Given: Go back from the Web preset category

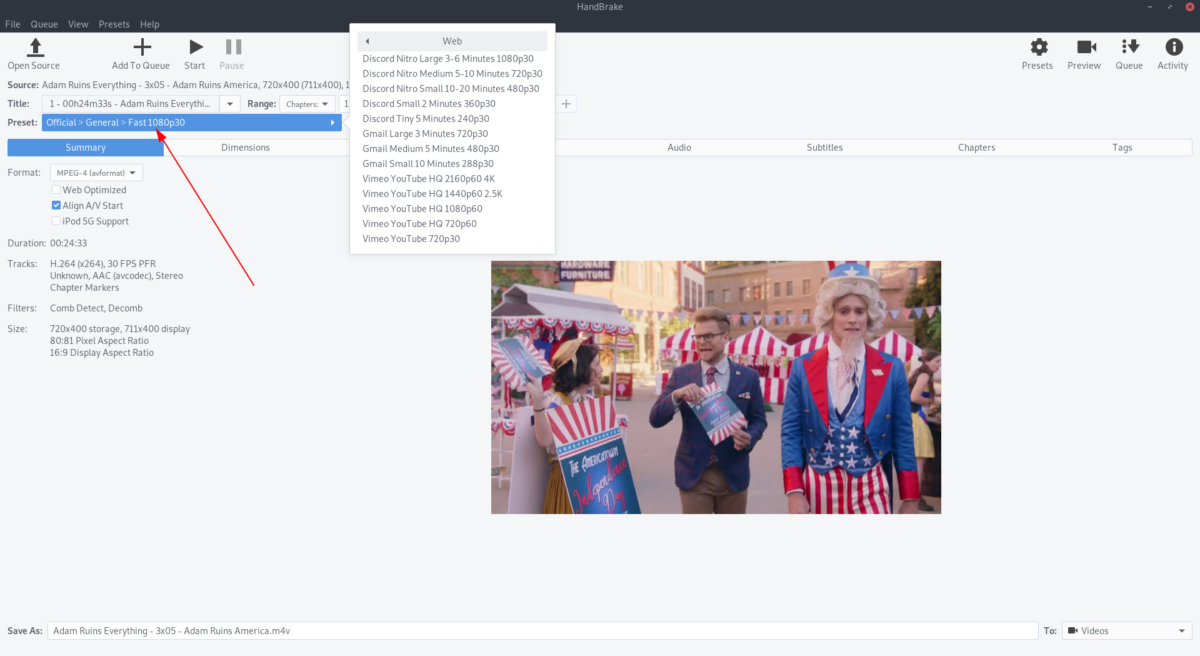Looking at the screenshot, I should pos(366,40).
